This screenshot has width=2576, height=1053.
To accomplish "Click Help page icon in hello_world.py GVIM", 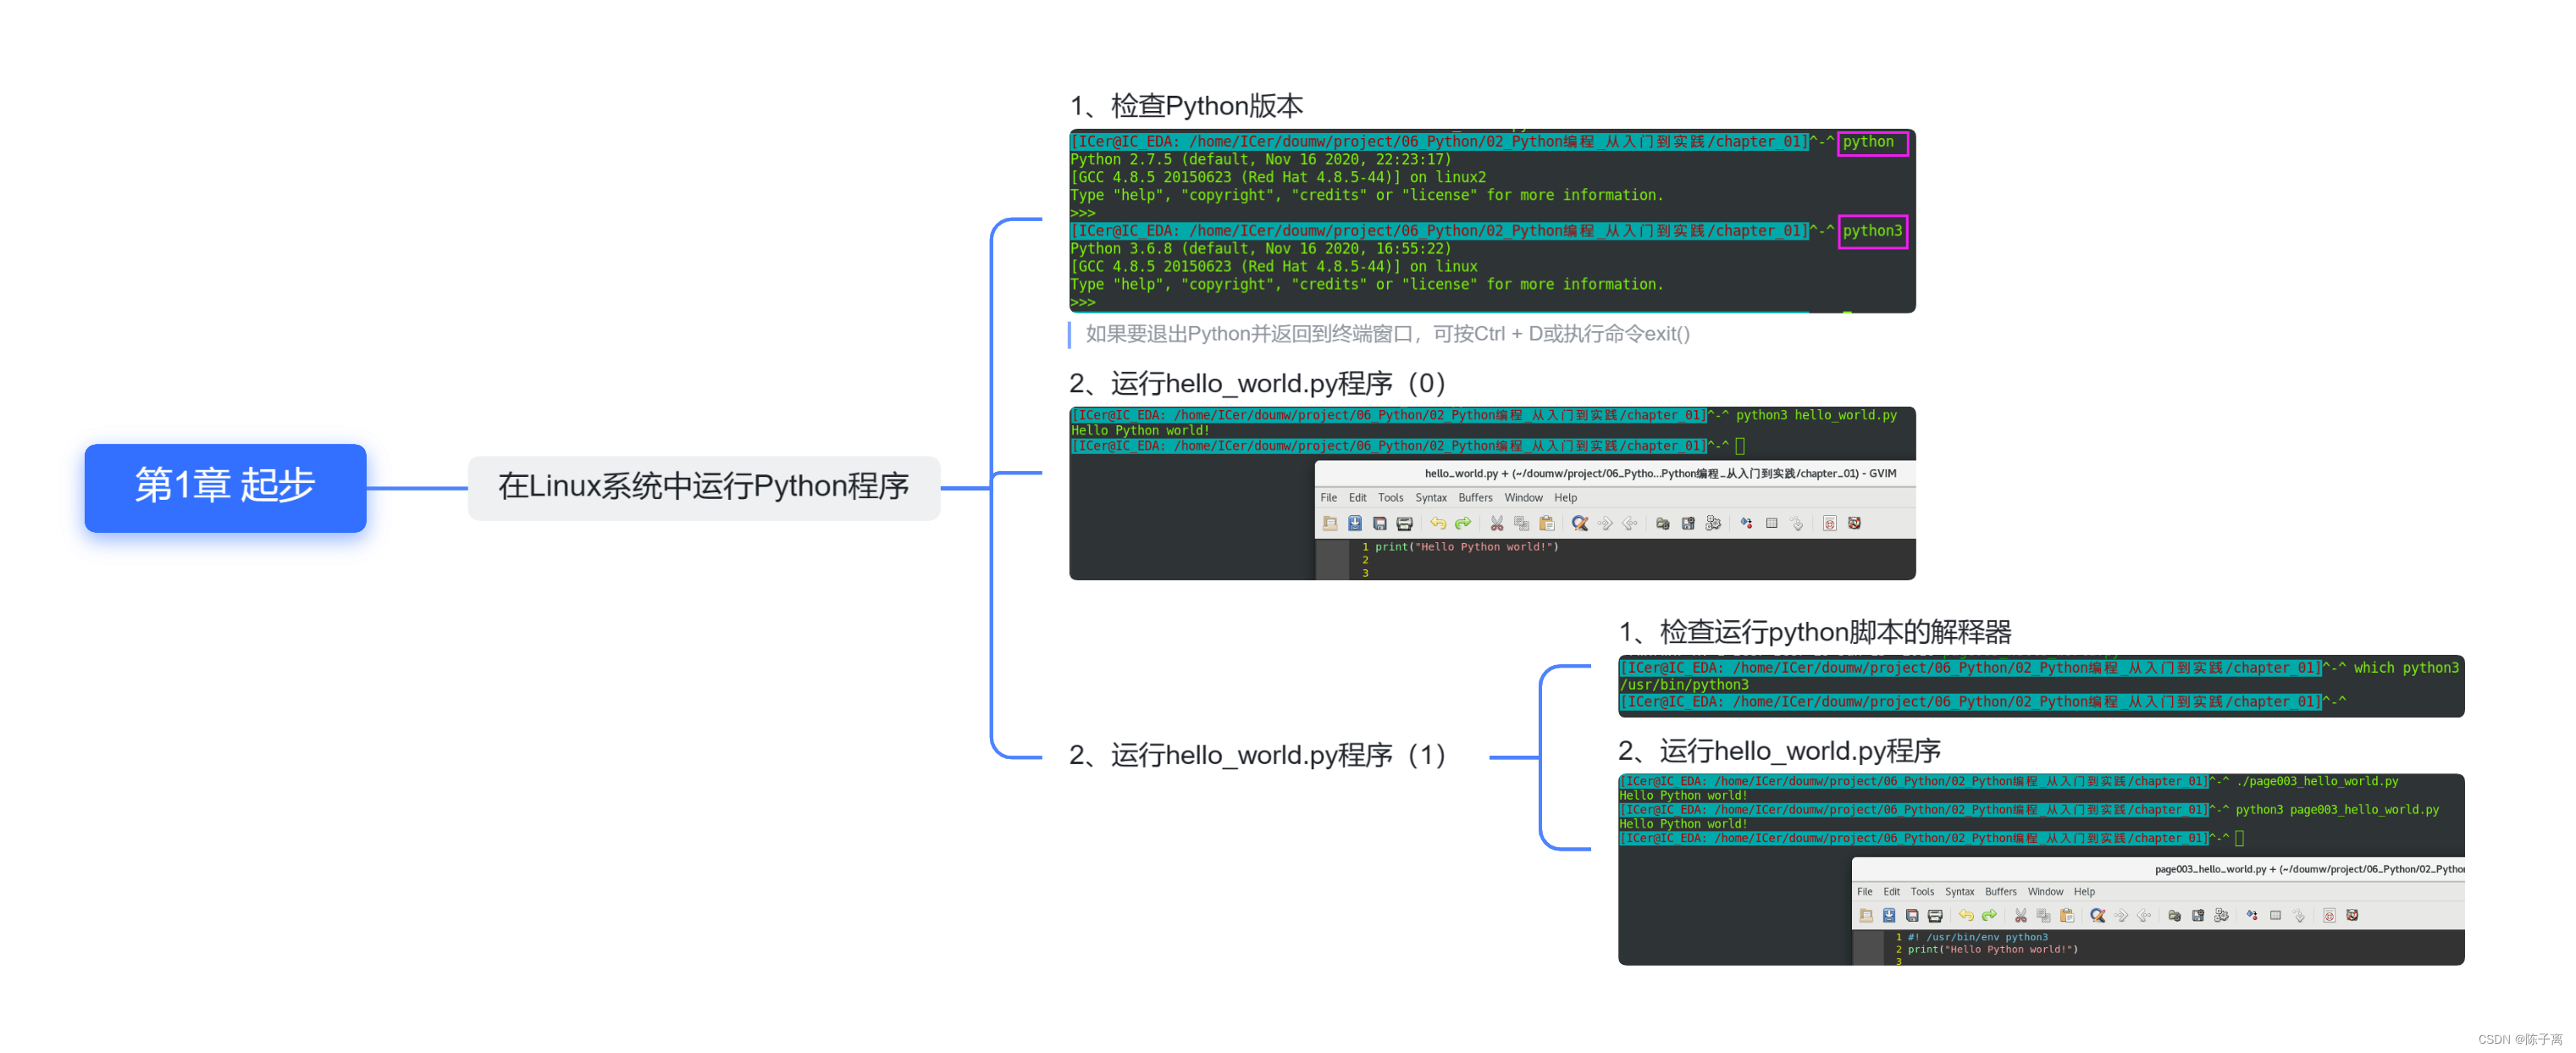I will click(x=1830, y=523).
